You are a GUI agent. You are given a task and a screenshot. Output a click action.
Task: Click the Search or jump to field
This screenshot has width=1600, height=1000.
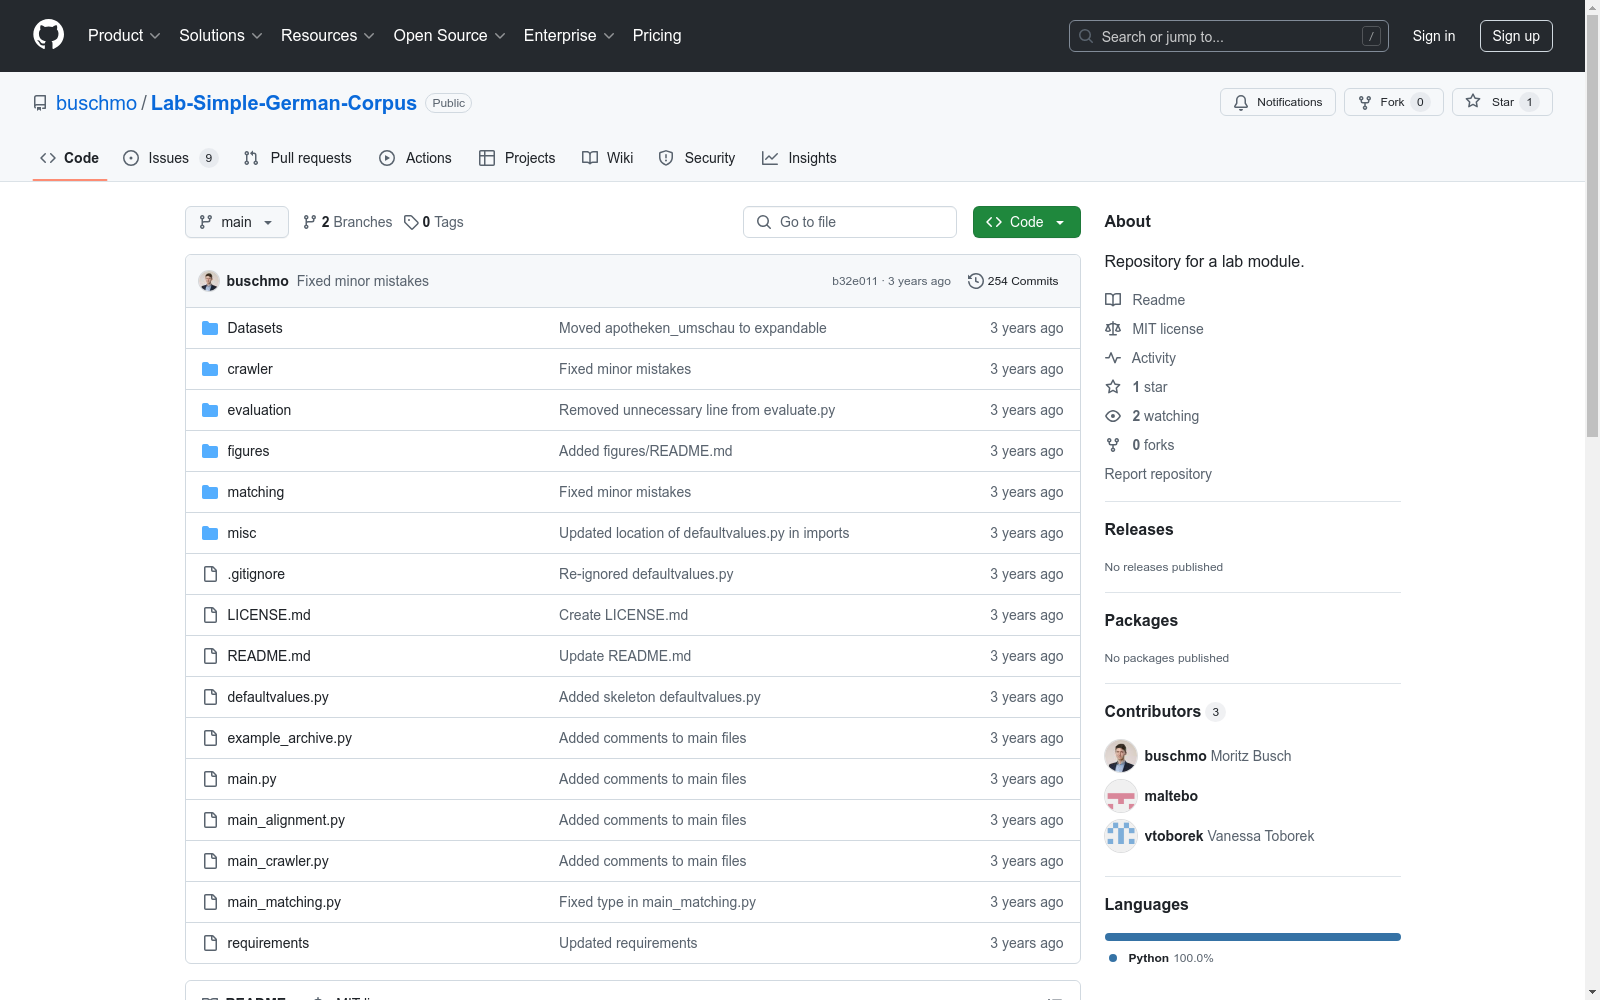(1229, 36)
